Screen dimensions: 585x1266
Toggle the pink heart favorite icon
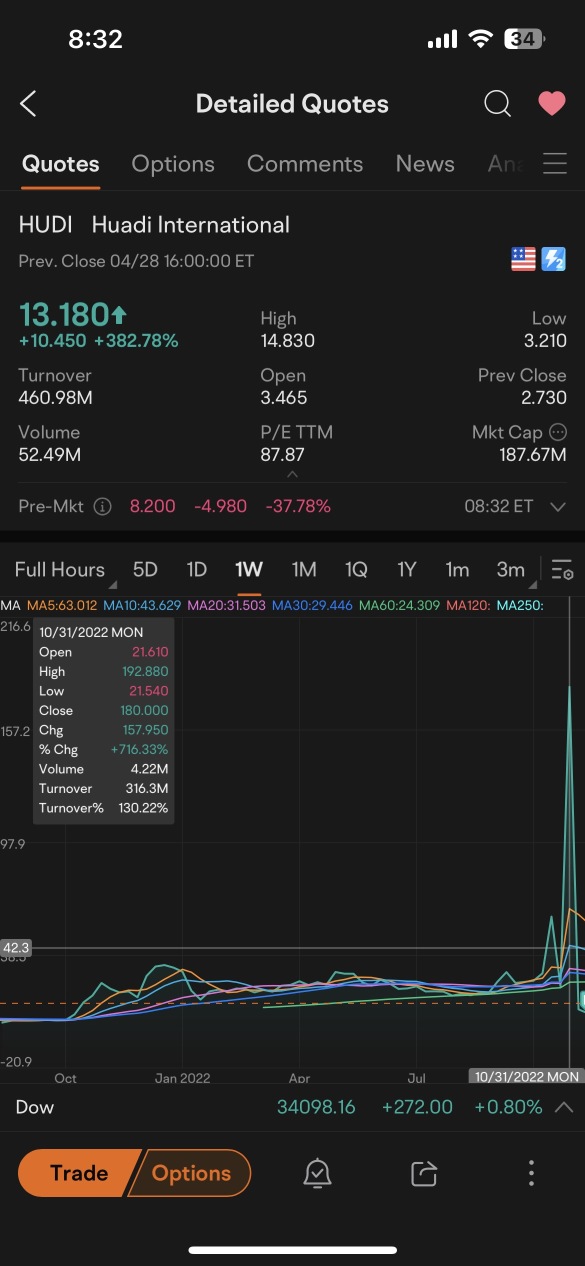(552, 104)
